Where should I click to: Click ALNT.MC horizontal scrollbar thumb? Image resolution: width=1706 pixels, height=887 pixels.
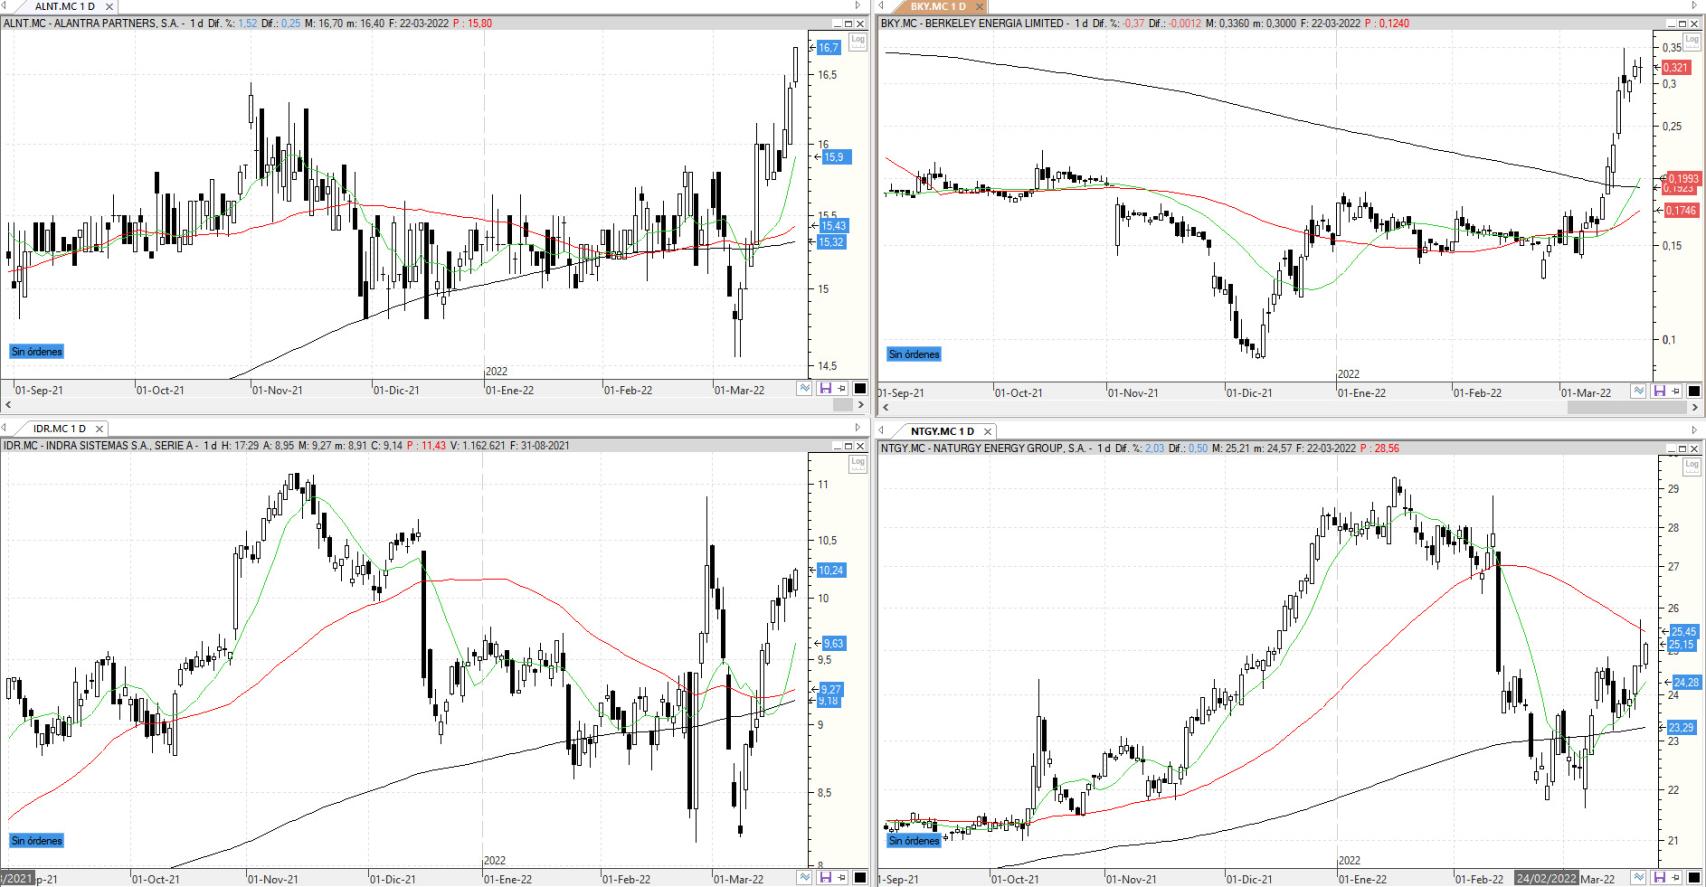843,405
